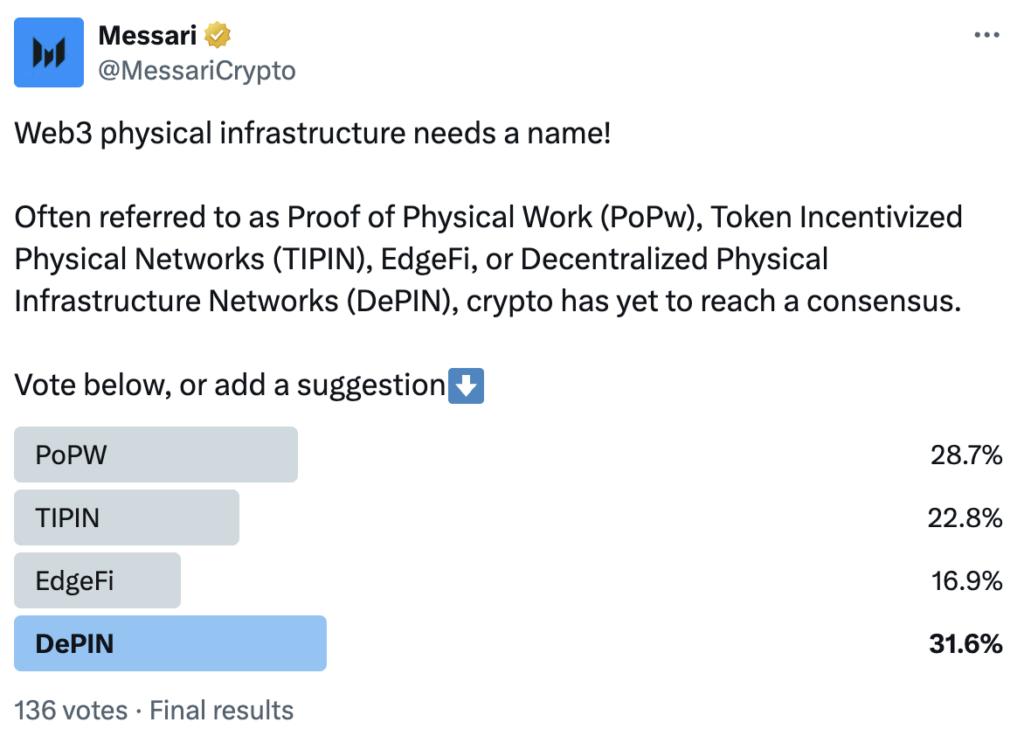This screenshot has width=1024, height=736.
Task: Click the "Final results" label
Action: coord(221,711)
